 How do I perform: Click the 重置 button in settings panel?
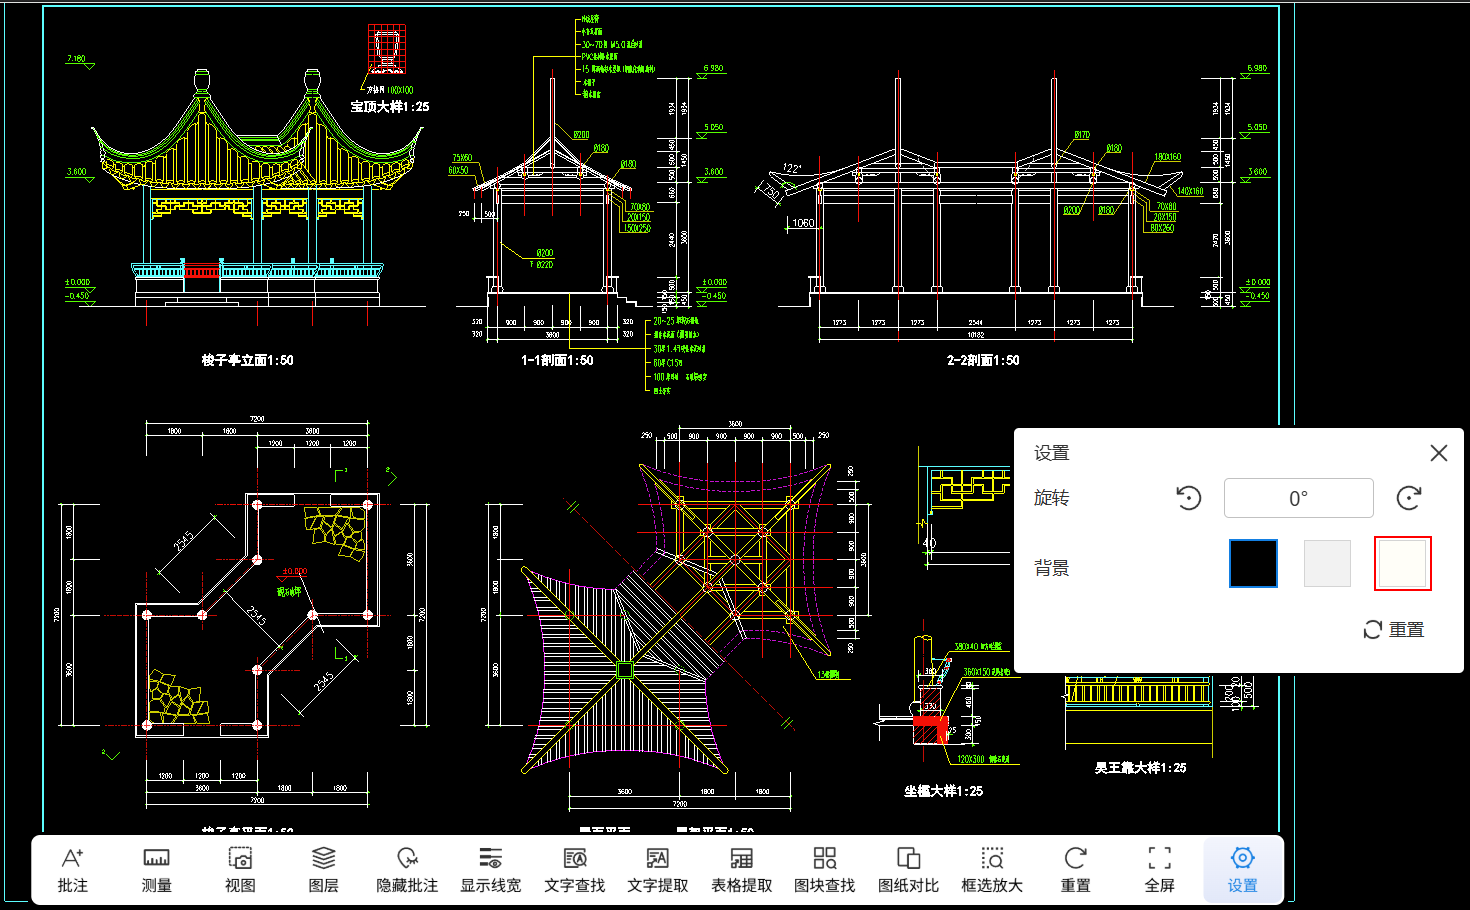pyautogui.click(x=1394, y=630)
